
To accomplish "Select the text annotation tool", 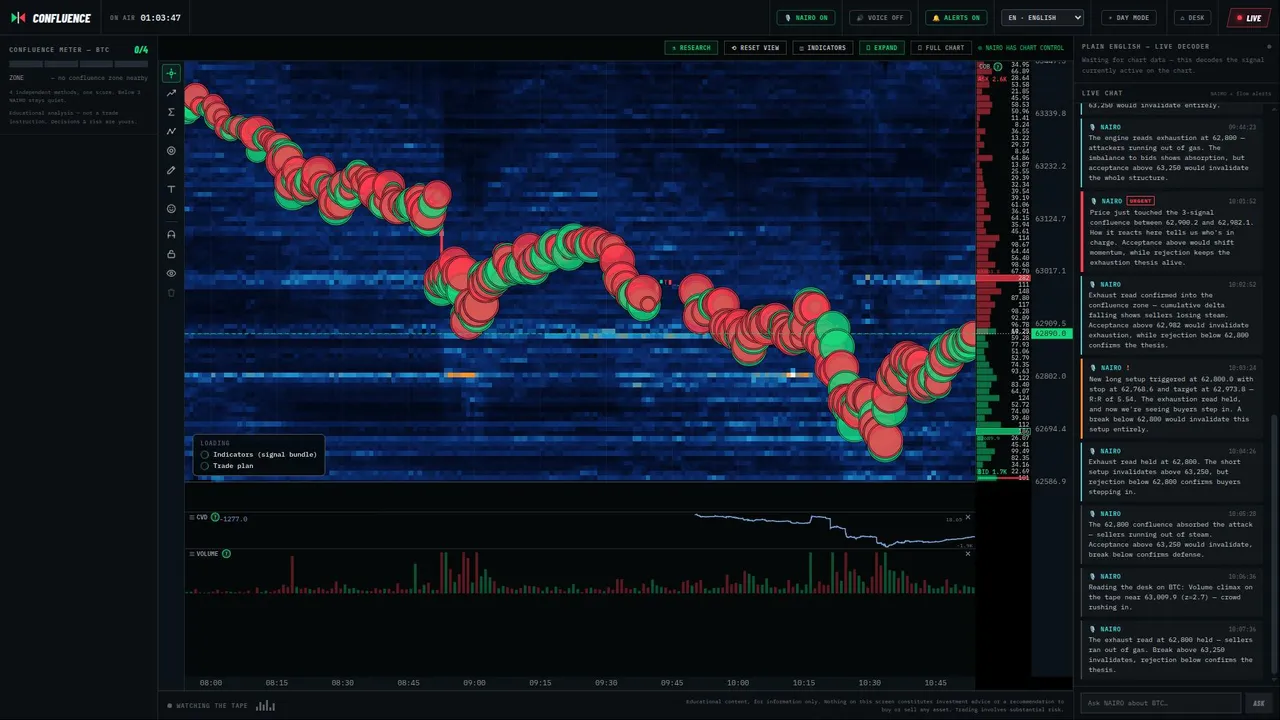I will (171, 189).
